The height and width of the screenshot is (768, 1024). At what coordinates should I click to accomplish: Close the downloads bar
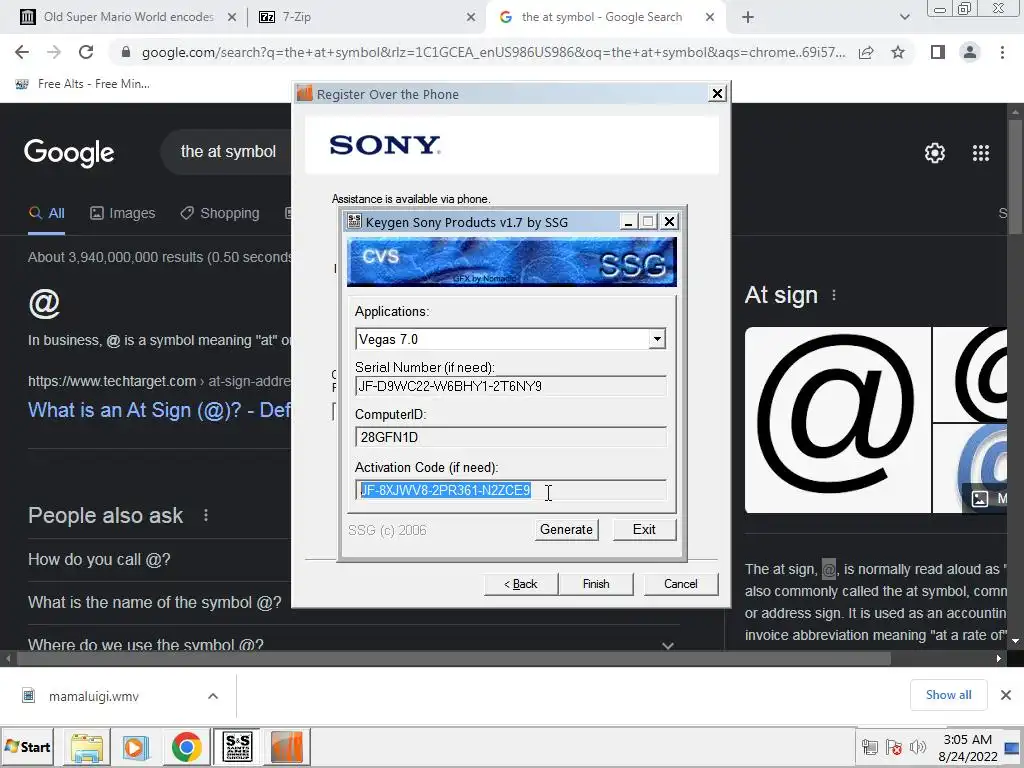click(x=1006, y=695)
